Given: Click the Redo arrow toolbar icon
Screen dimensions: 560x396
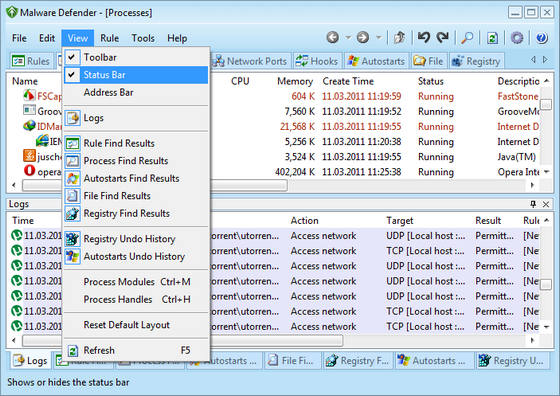Looking at the screenshot, I should 443,37.
